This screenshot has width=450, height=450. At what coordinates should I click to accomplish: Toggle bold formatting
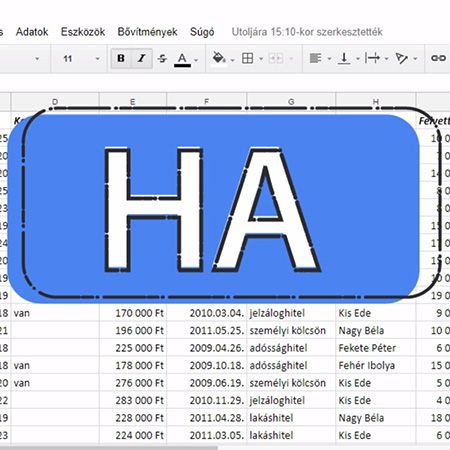click(121, 58)
